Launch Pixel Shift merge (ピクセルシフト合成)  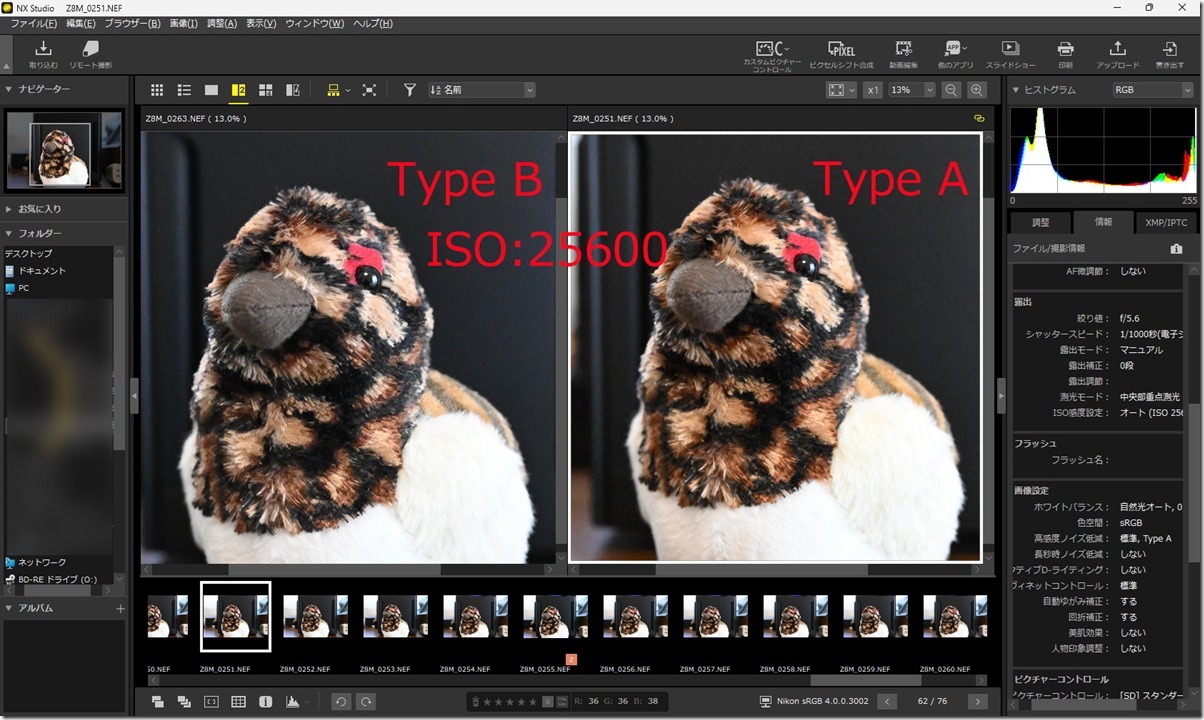[841, 54]
